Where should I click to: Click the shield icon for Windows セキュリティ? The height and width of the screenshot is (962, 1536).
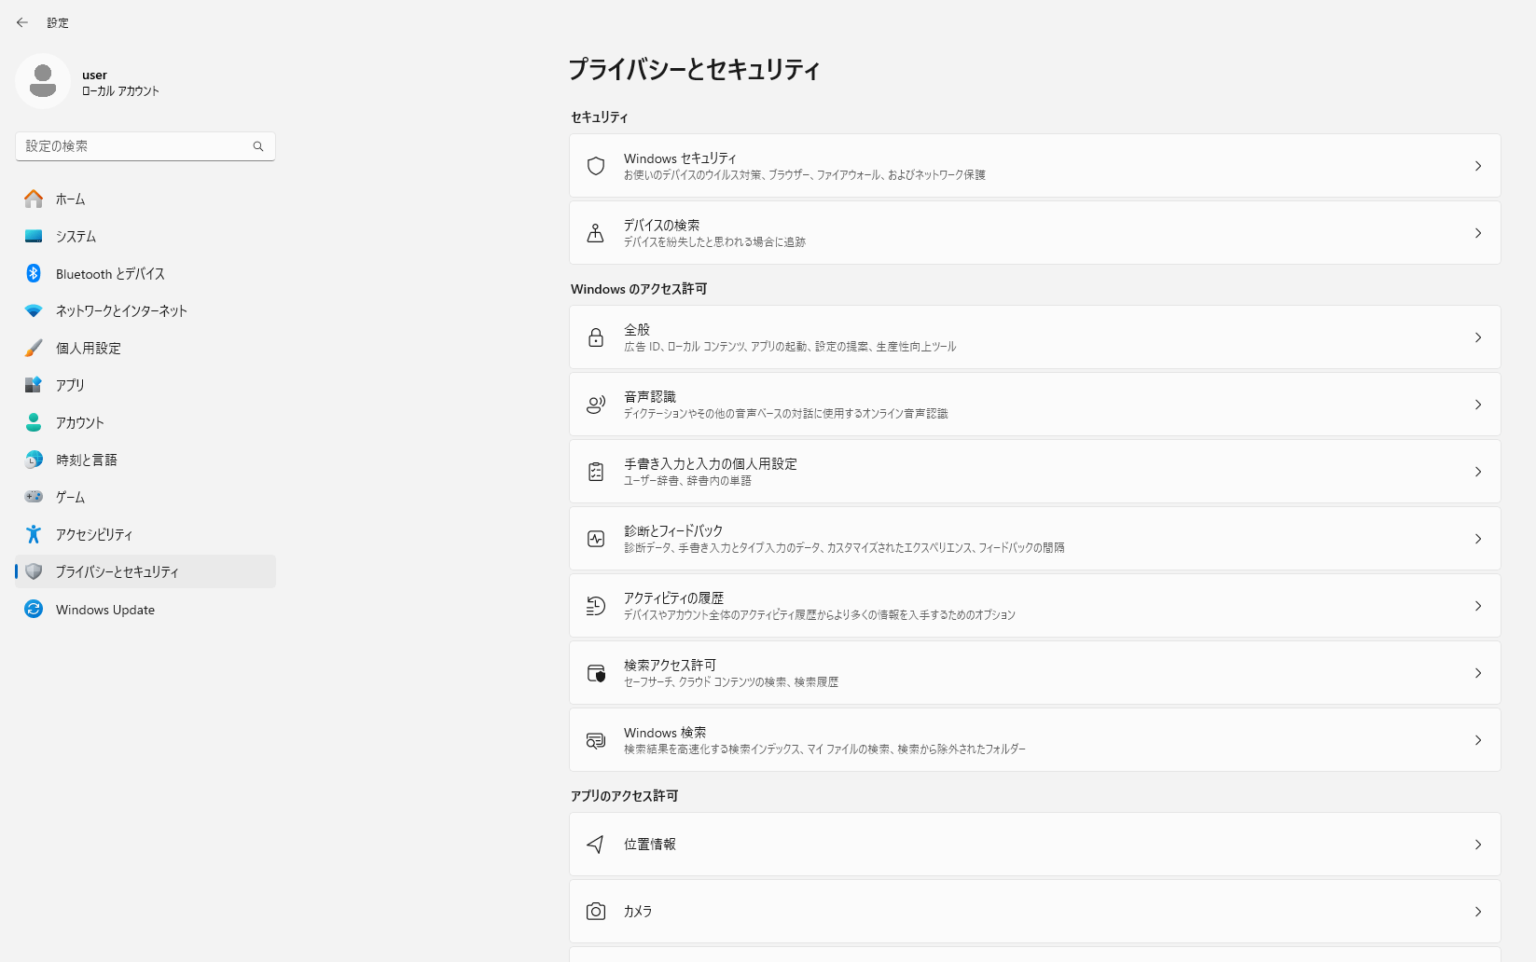tap(596, 166)
